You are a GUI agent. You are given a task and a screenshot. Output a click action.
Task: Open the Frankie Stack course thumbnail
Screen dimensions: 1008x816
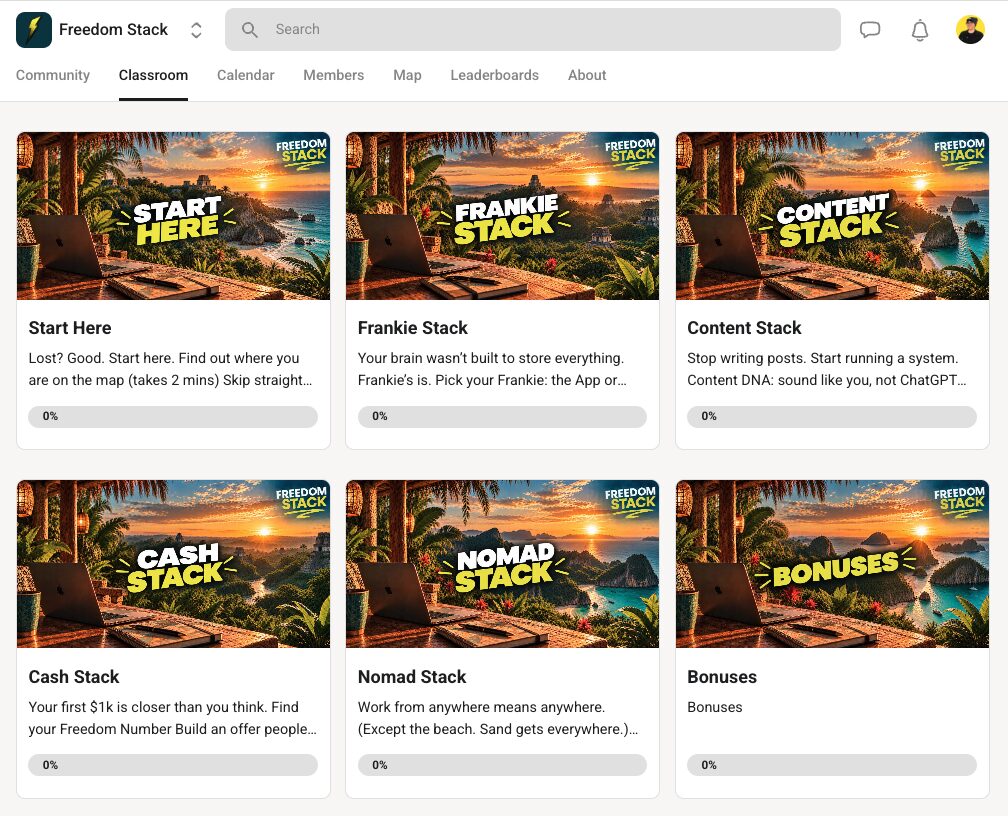[x=503, y=216]
